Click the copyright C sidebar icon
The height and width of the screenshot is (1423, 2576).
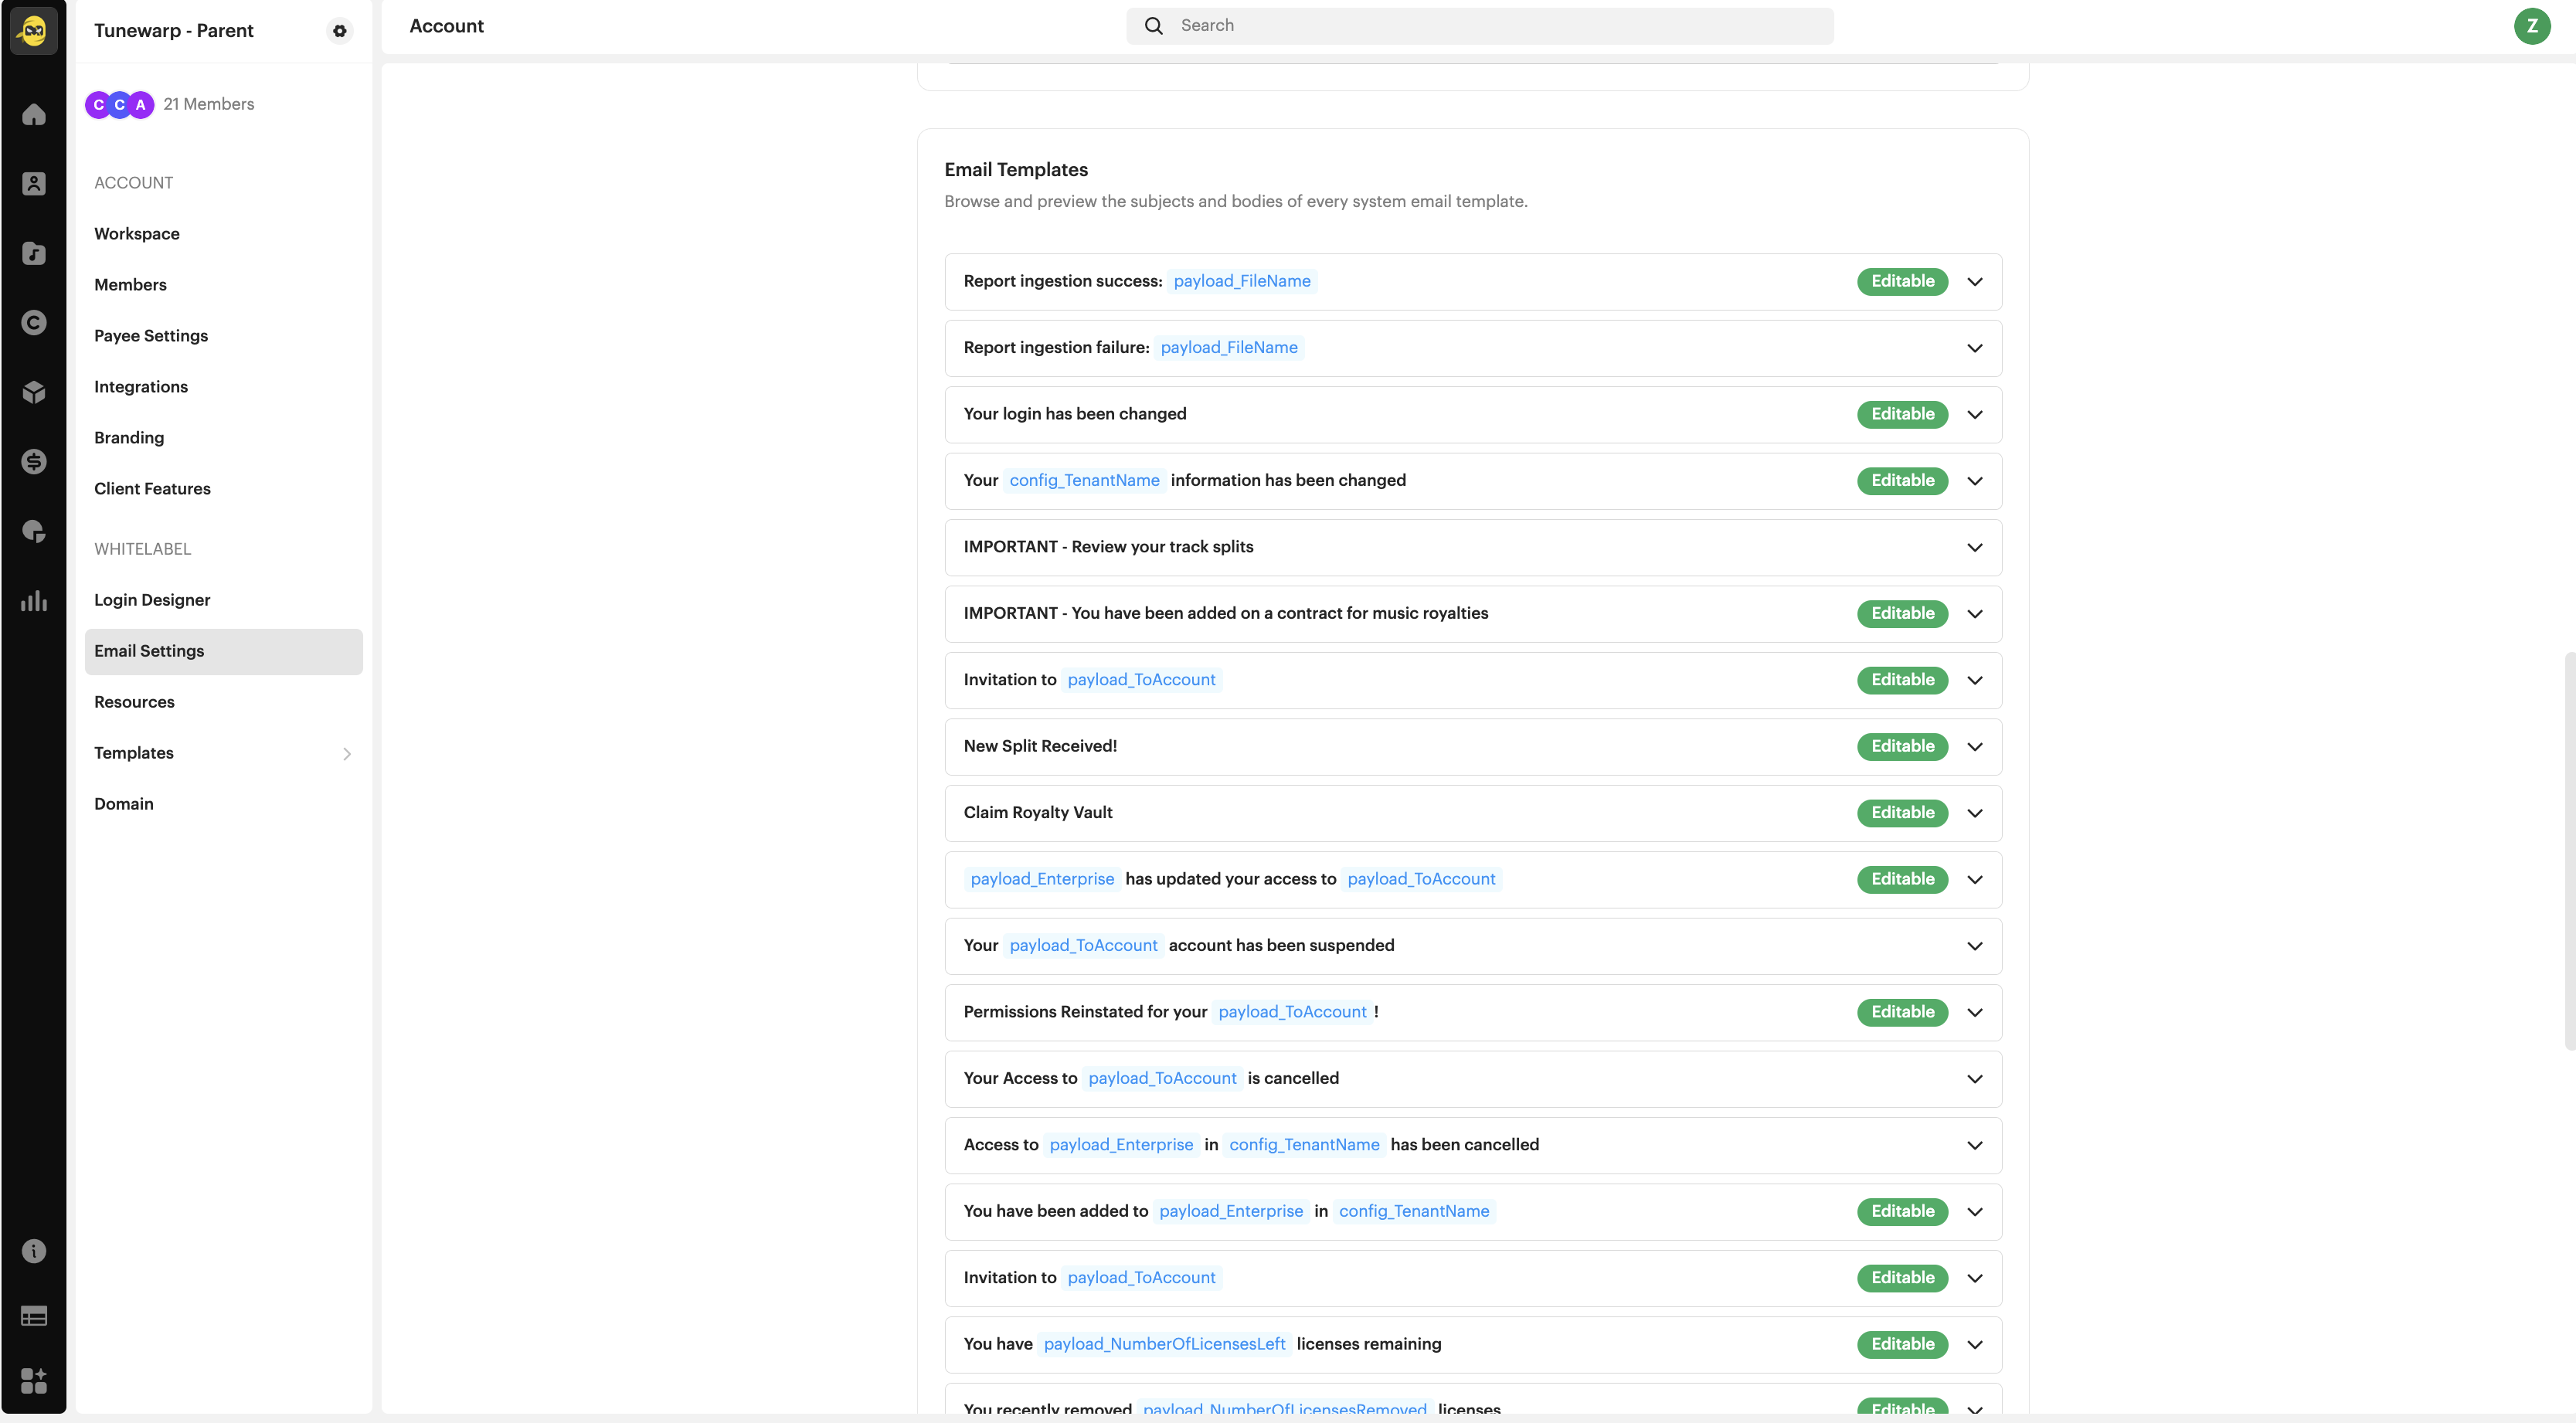pos(34,322)
